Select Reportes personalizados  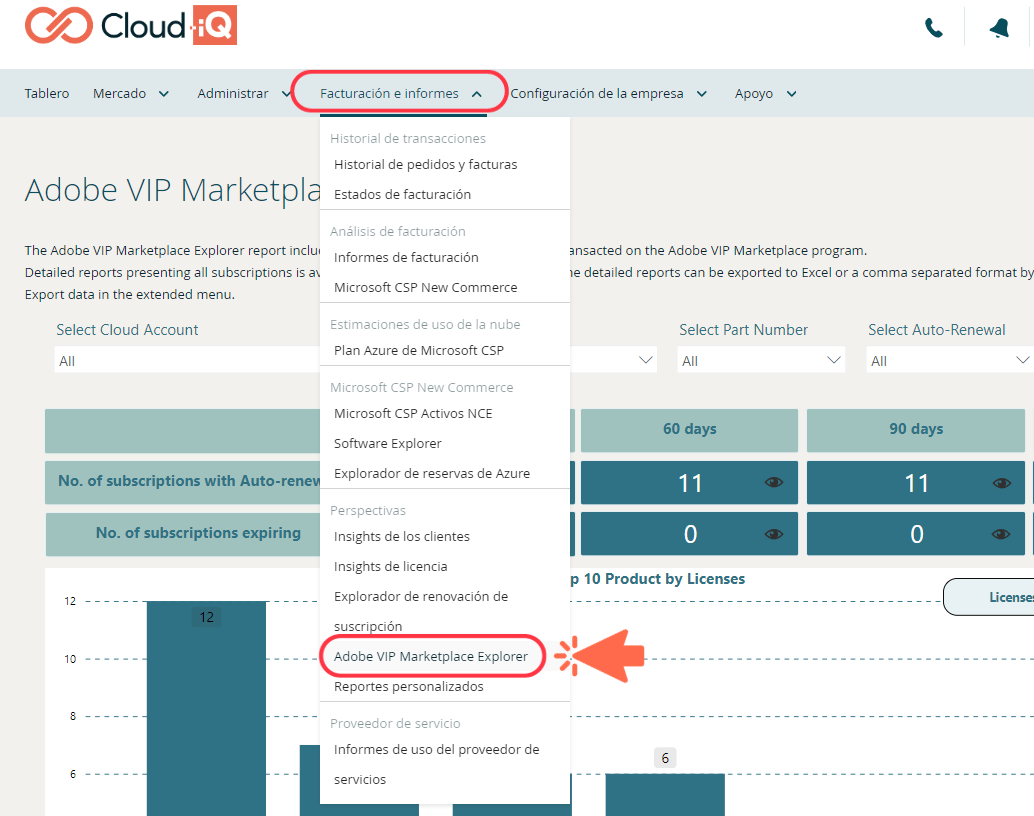(409, 687)
